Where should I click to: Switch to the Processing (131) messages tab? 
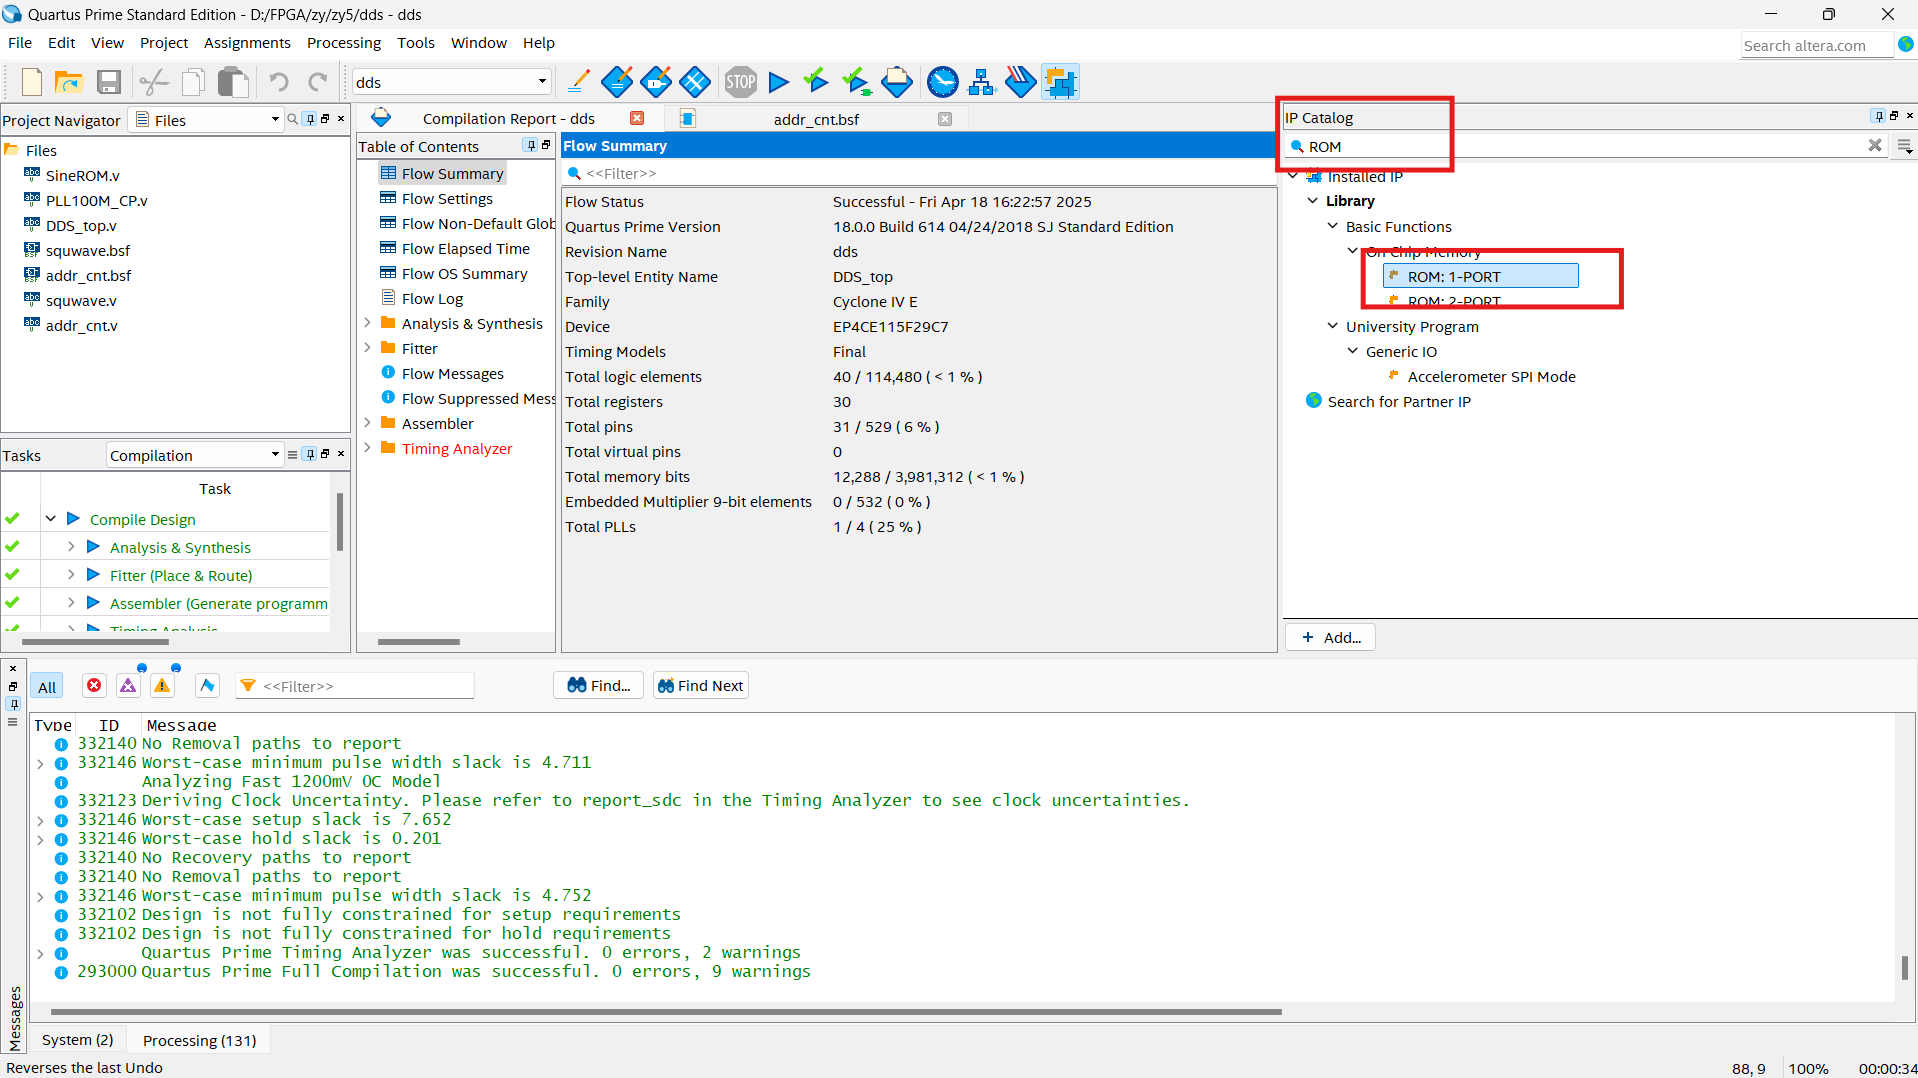199,1040
